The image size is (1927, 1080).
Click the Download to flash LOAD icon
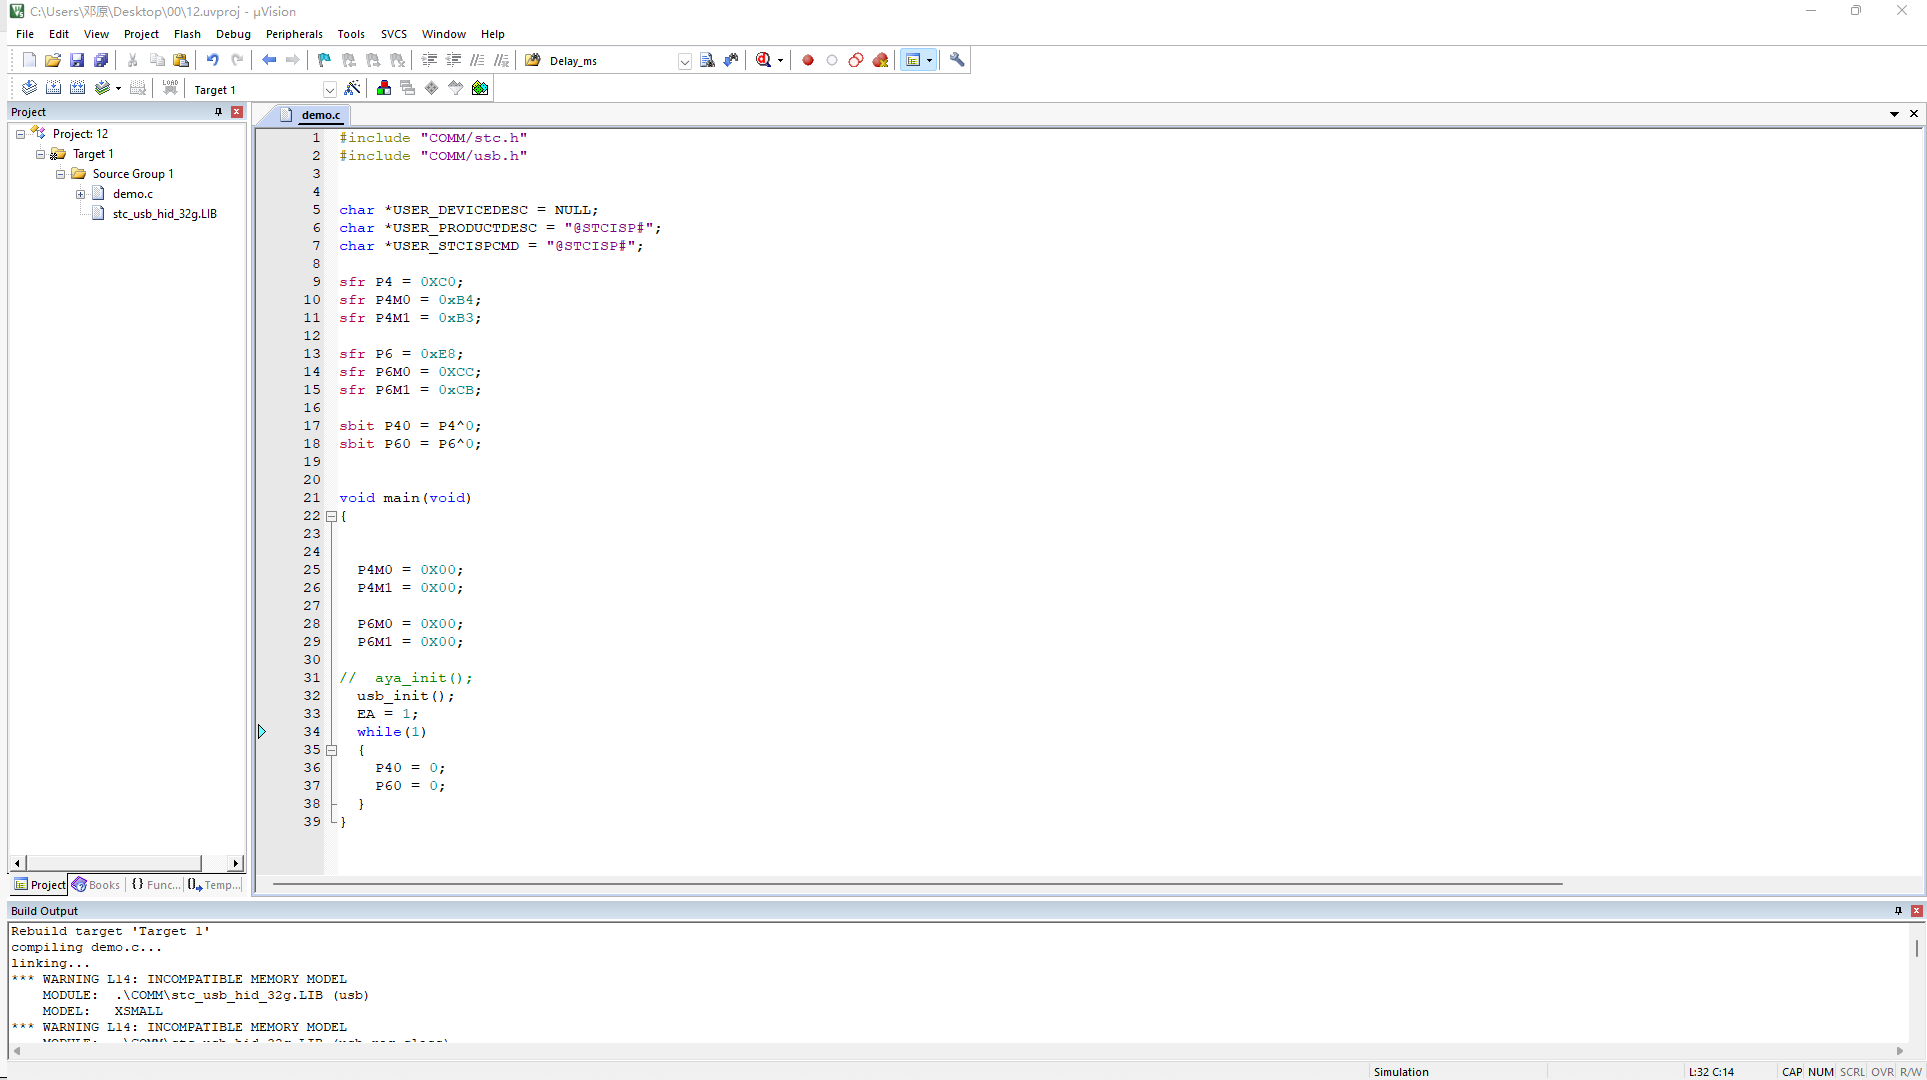[170, 89]
